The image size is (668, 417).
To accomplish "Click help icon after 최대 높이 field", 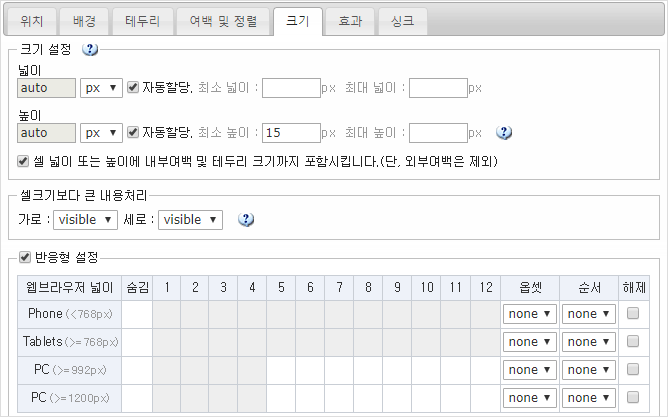I will pos(504,132).
